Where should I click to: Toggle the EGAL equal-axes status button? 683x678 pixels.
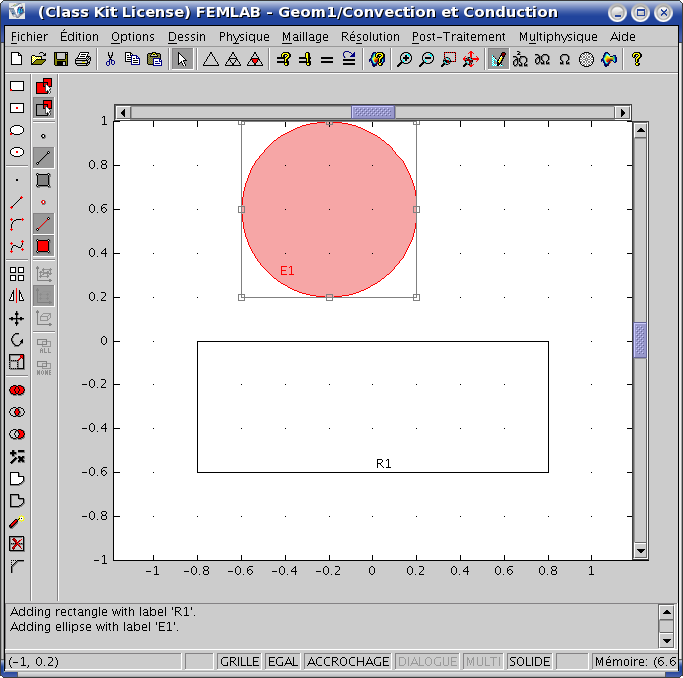click(x=283, y=662)
